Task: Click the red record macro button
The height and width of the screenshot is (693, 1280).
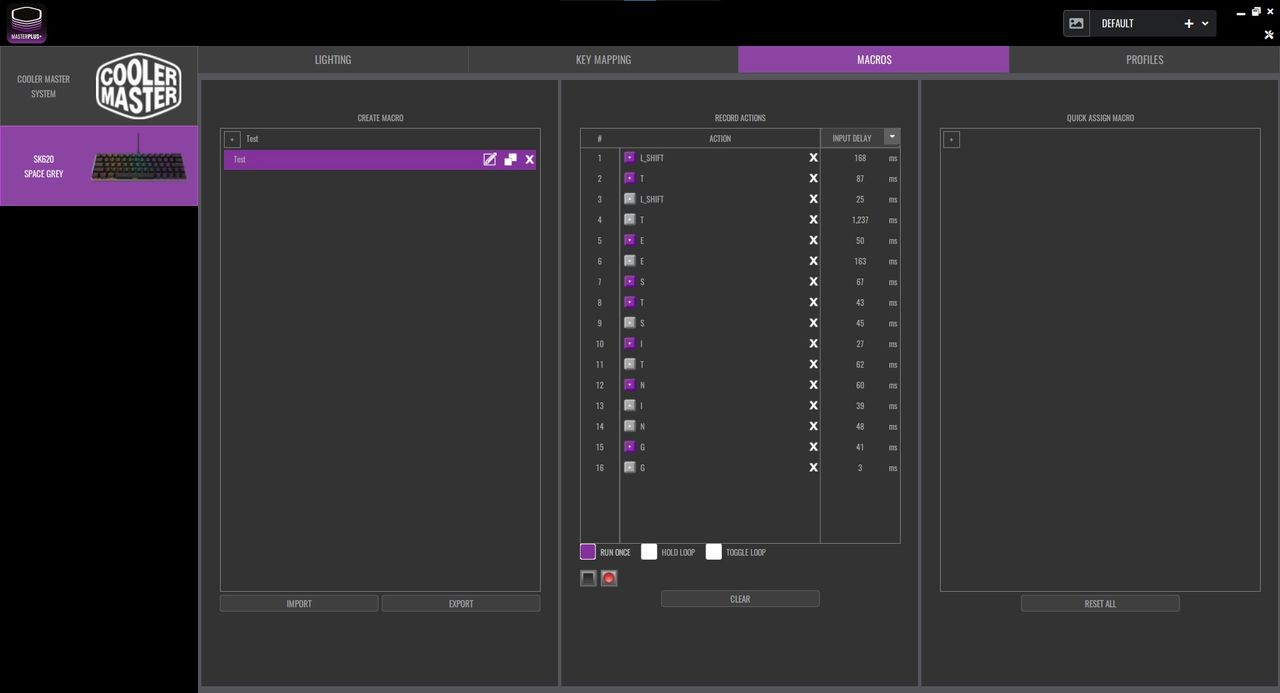Action: (609, 578)
